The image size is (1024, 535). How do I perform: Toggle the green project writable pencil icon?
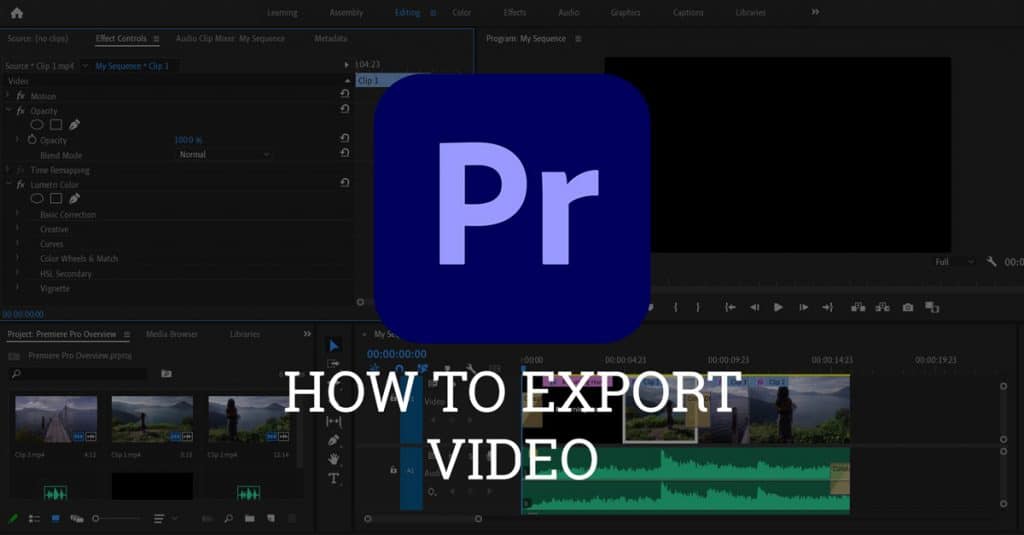[x=12, y=519]
